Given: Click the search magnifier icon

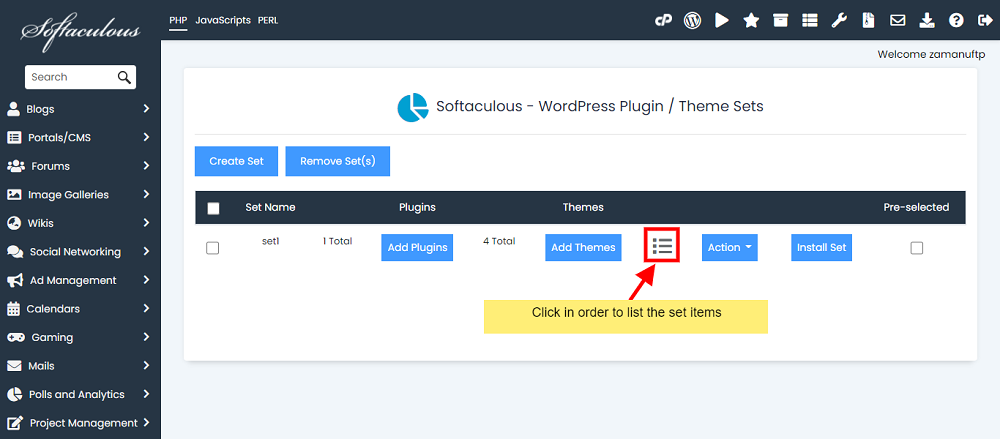Looking at the screenshot, I should (124, 77).
